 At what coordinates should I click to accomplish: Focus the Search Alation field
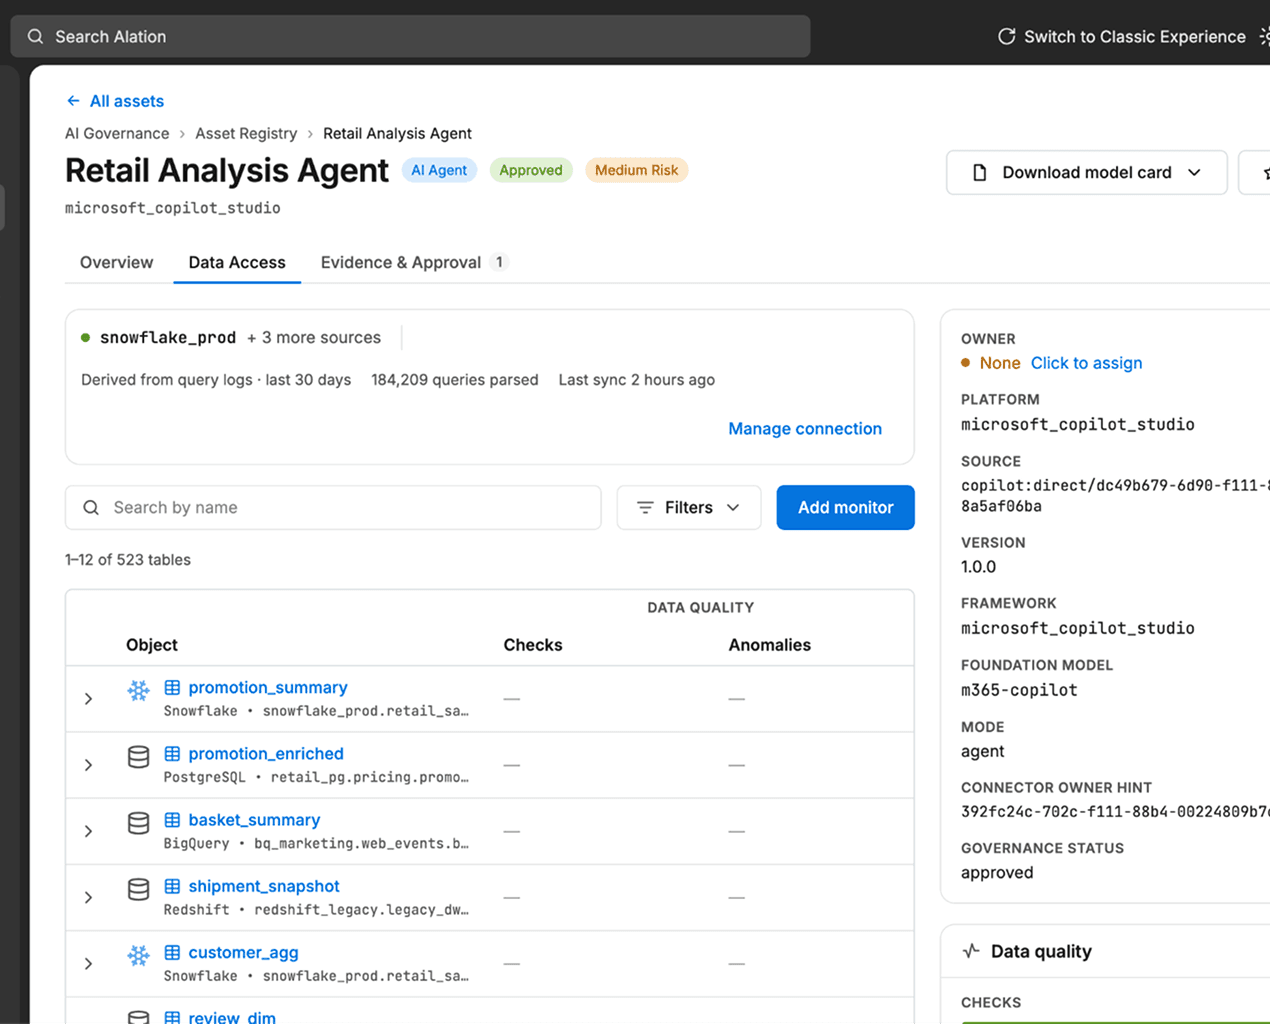(410, 37)
